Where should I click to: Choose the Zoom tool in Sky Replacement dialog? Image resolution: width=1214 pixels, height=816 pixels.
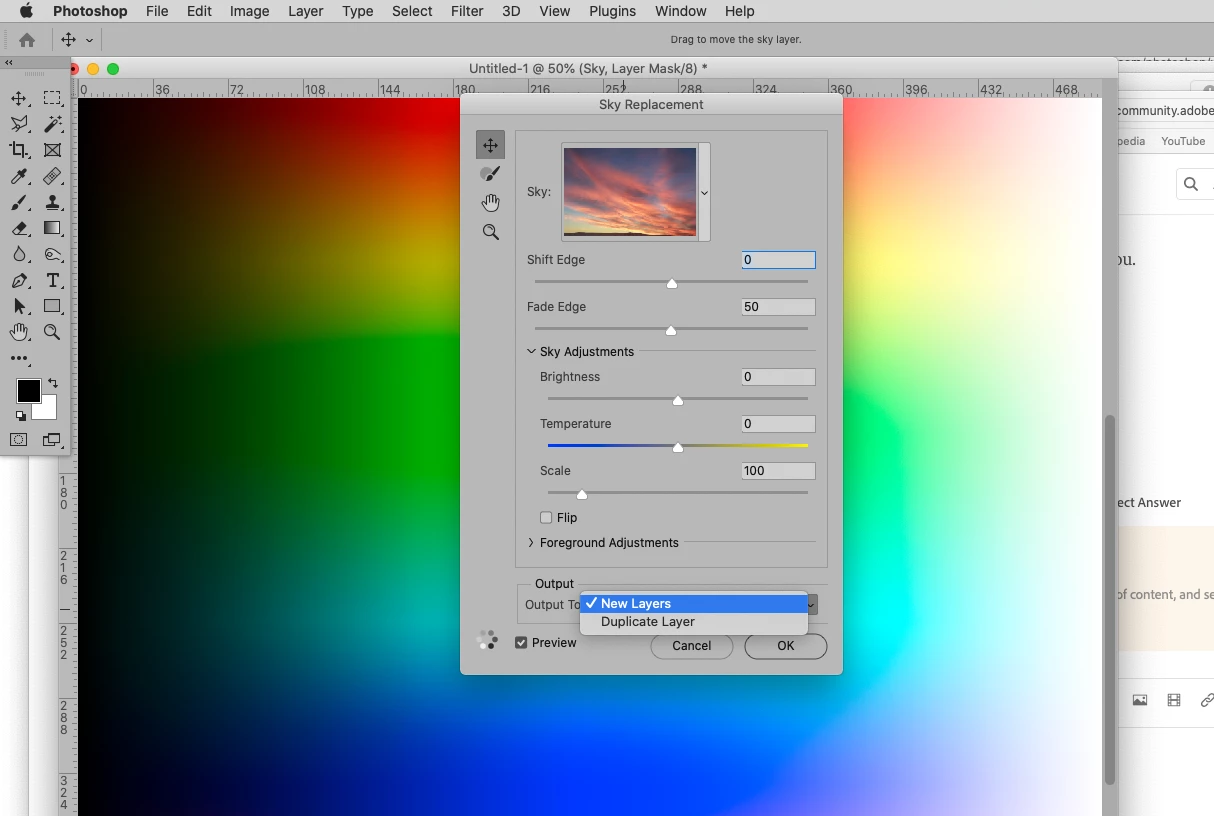point(490,232)
